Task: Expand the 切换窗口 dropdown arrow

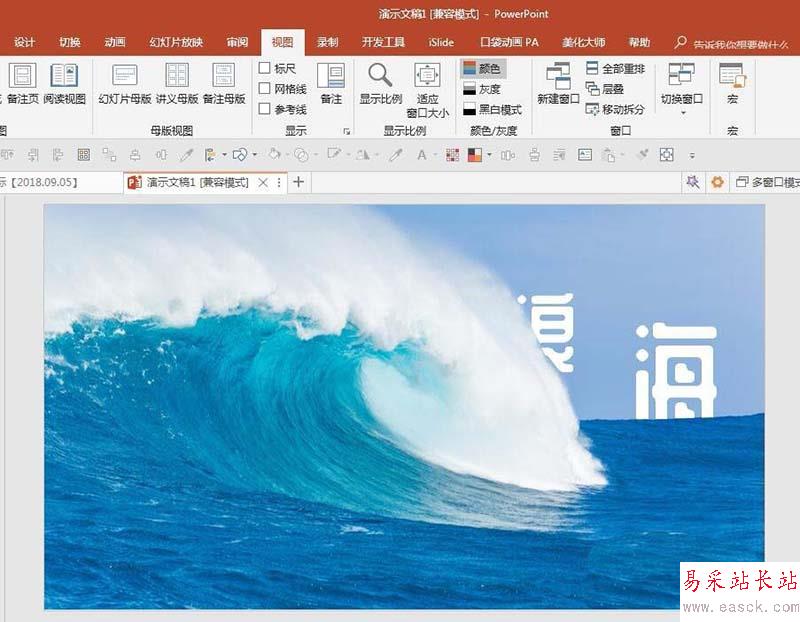Action: pos(683,113)
